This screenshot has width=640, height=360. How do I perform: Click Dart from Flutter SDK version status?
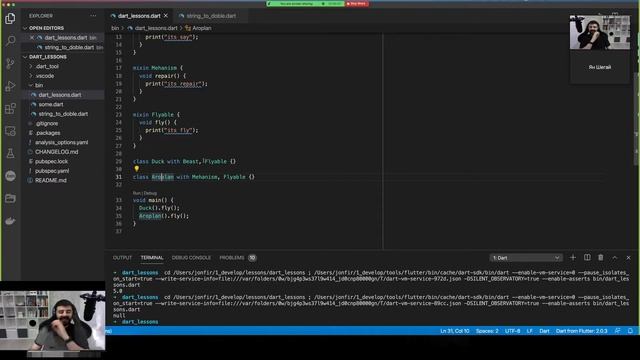tap(582, 331)
